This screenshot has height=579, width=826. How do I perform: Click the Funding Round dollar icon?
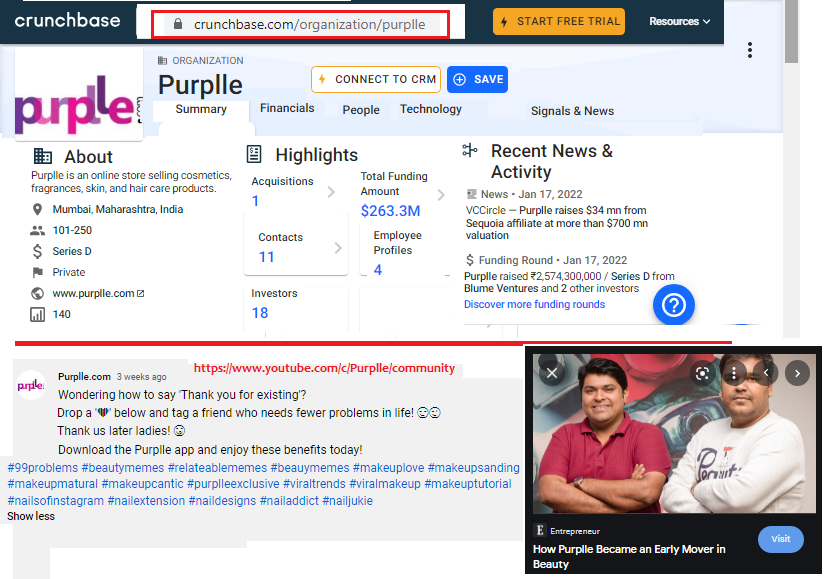coord(470,260)
